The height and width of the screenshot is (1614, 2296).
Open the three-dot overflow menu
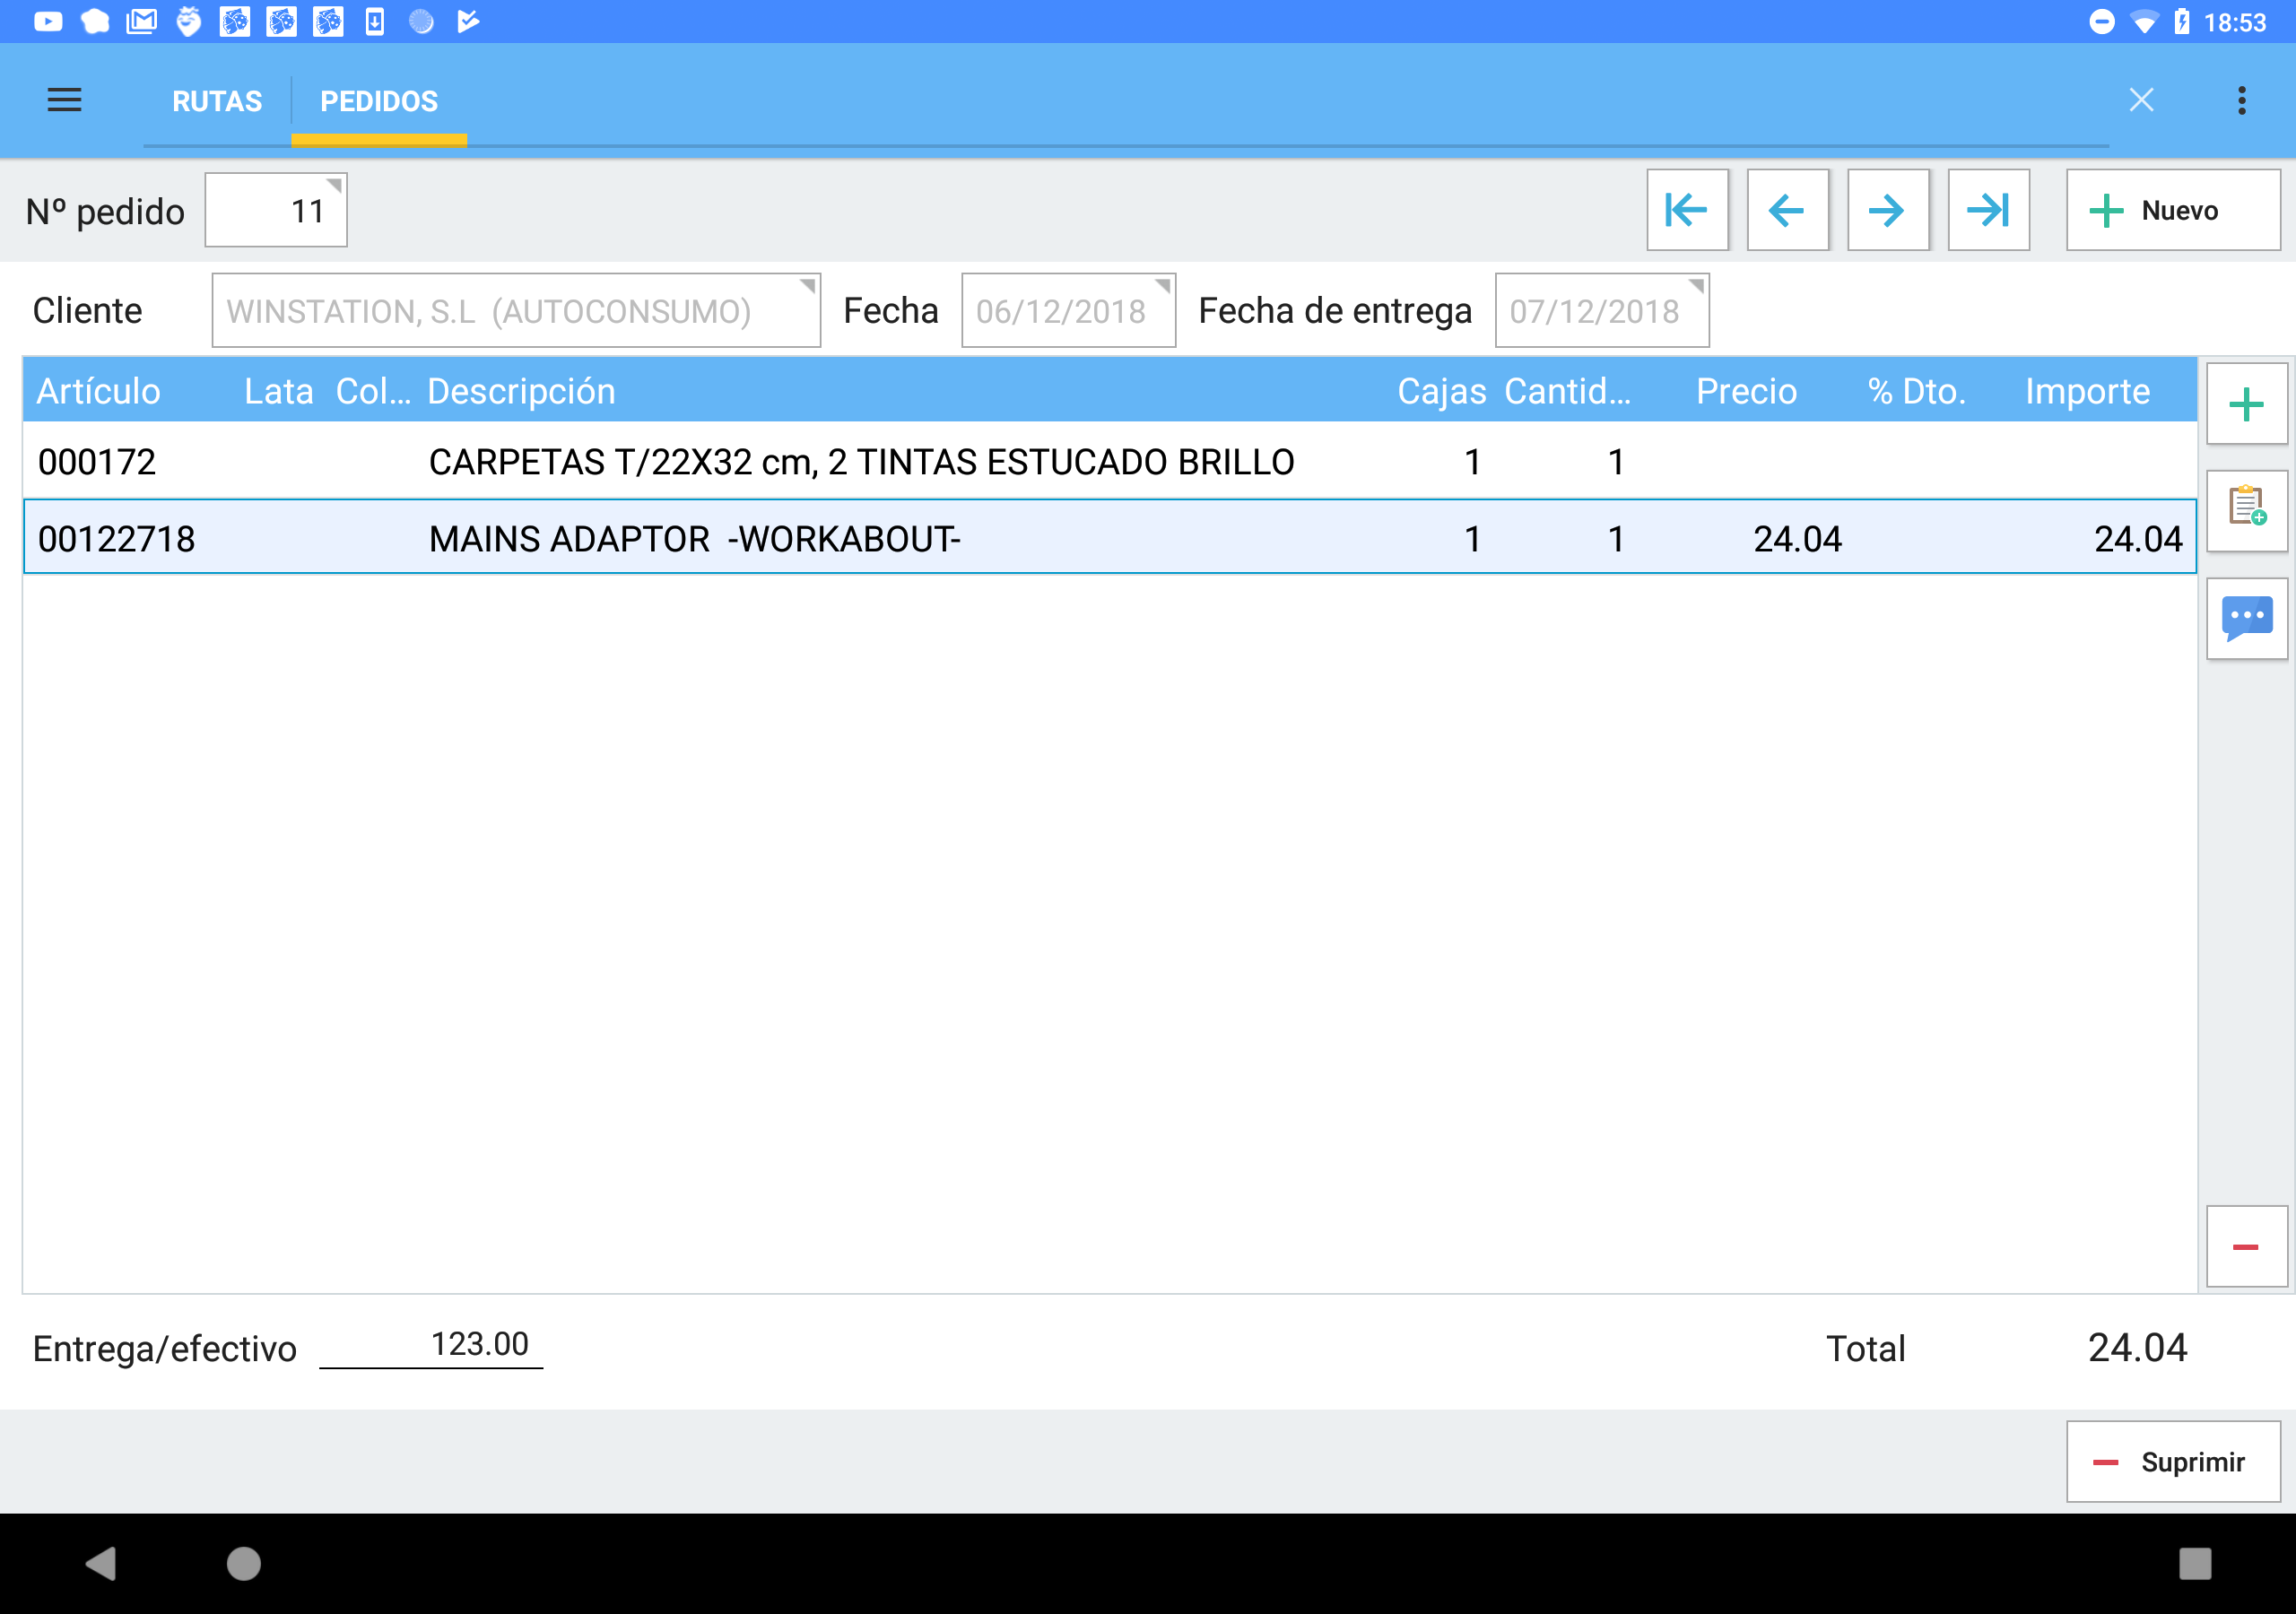coord(2242,100)
